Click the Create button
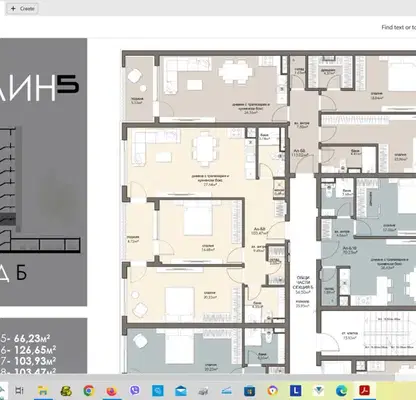416x400 pixels. point(22,9)
